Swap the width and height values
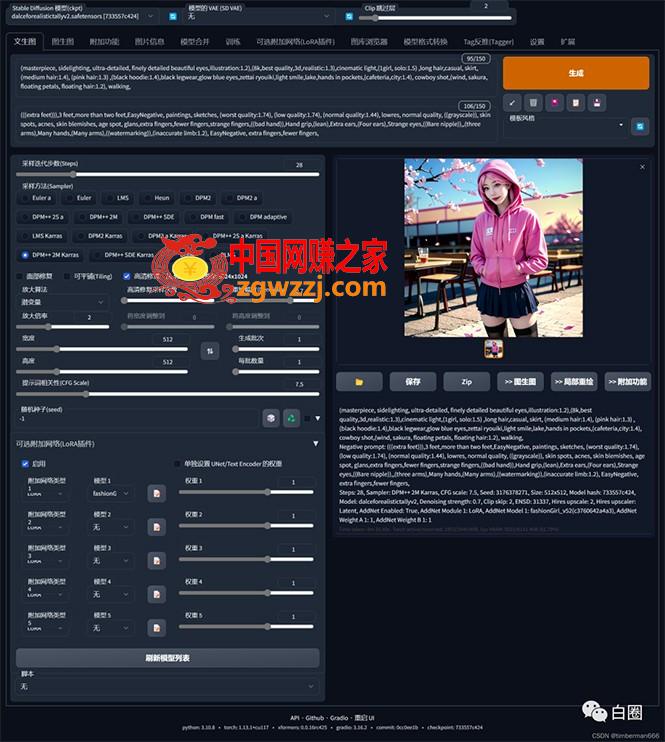This screenshot has width=665, height=742. pos(210,351)
